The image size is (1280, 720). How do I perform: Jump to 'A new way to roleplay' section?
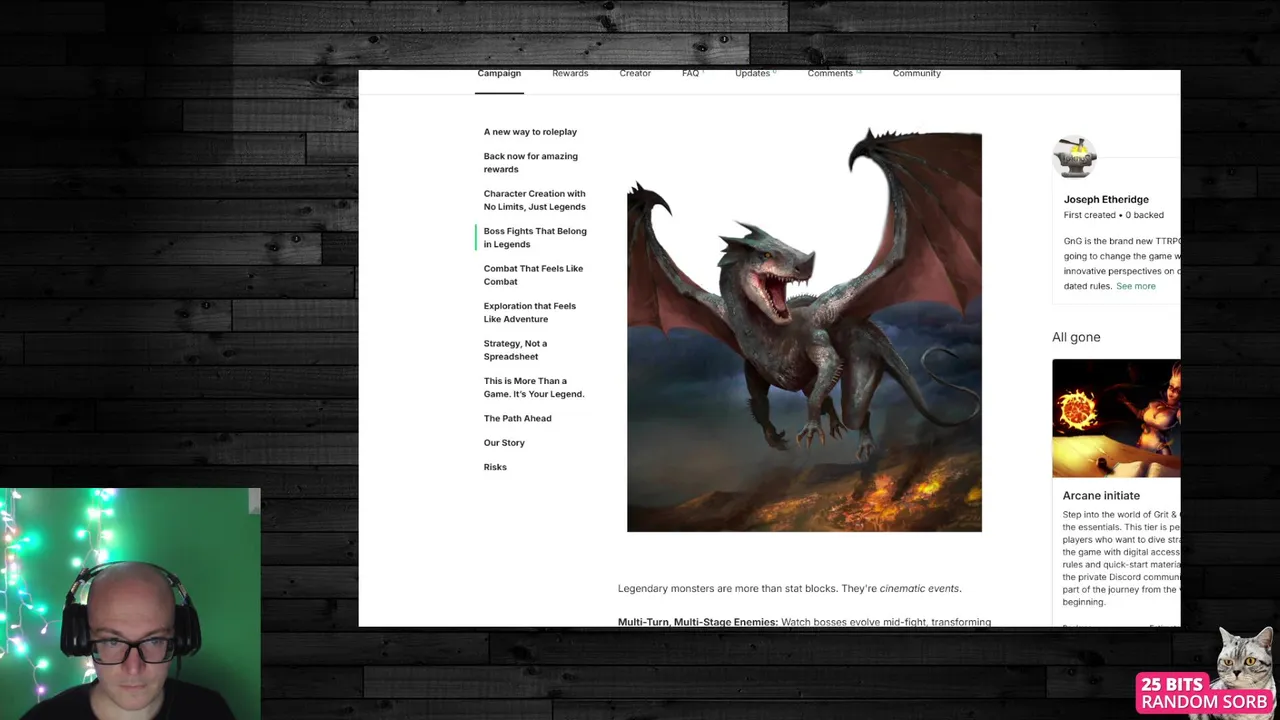(530, 132)
